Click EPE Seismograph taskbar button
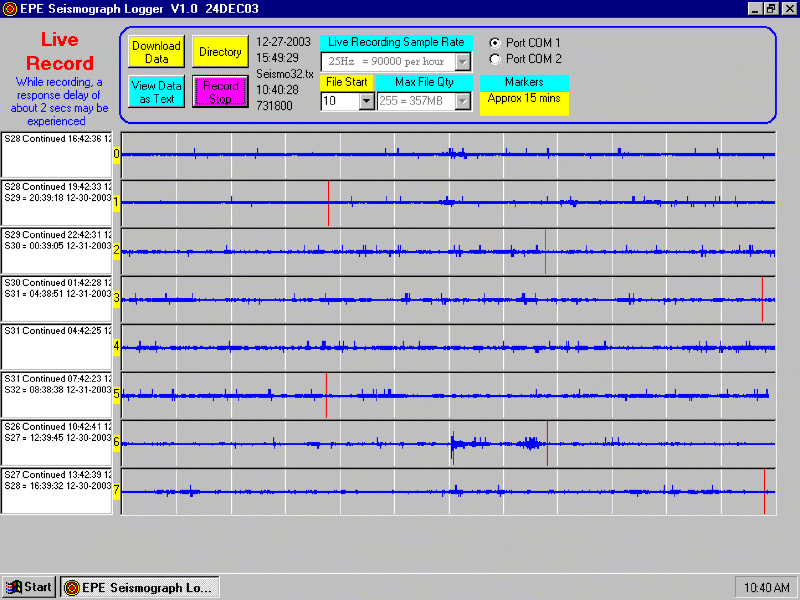 (139, 587)
